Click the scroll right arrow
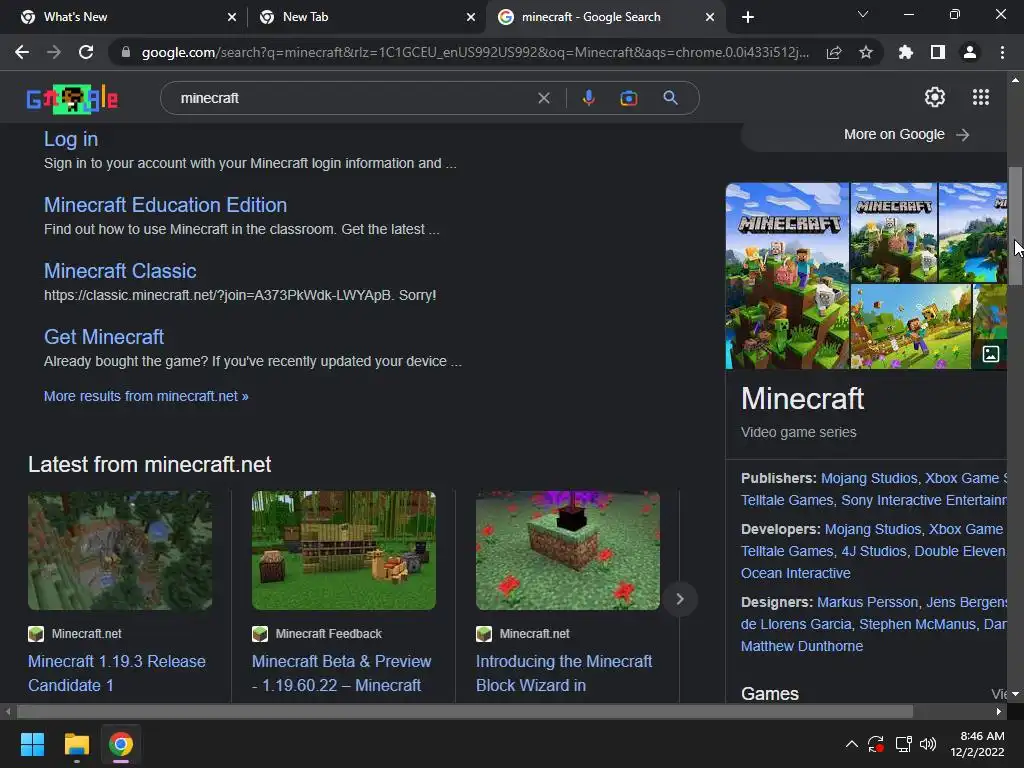Image resolution: width=1024 pixels, height=768 pixels. point(999,711)
